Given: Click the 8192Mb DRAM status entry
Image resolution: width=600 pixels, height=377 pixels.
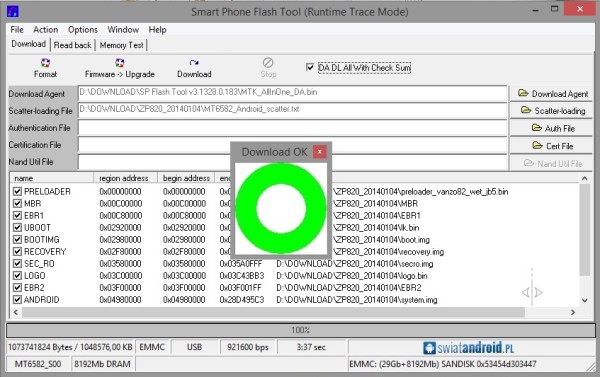Looking at the screenshot, I should tap(102, 364).
